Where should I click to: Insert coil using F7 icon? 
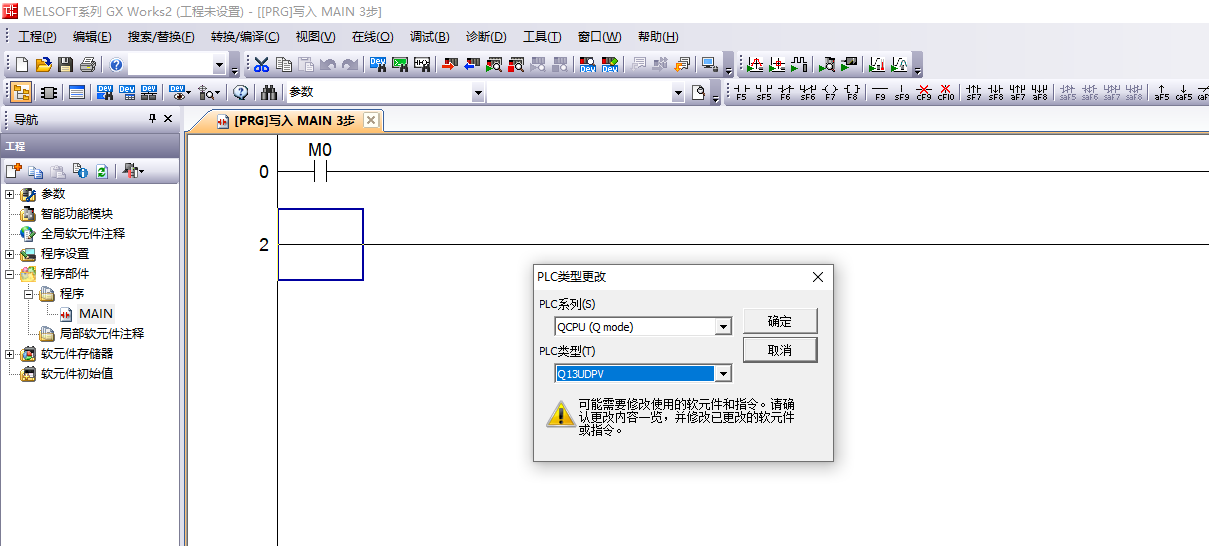click(830, 93)
